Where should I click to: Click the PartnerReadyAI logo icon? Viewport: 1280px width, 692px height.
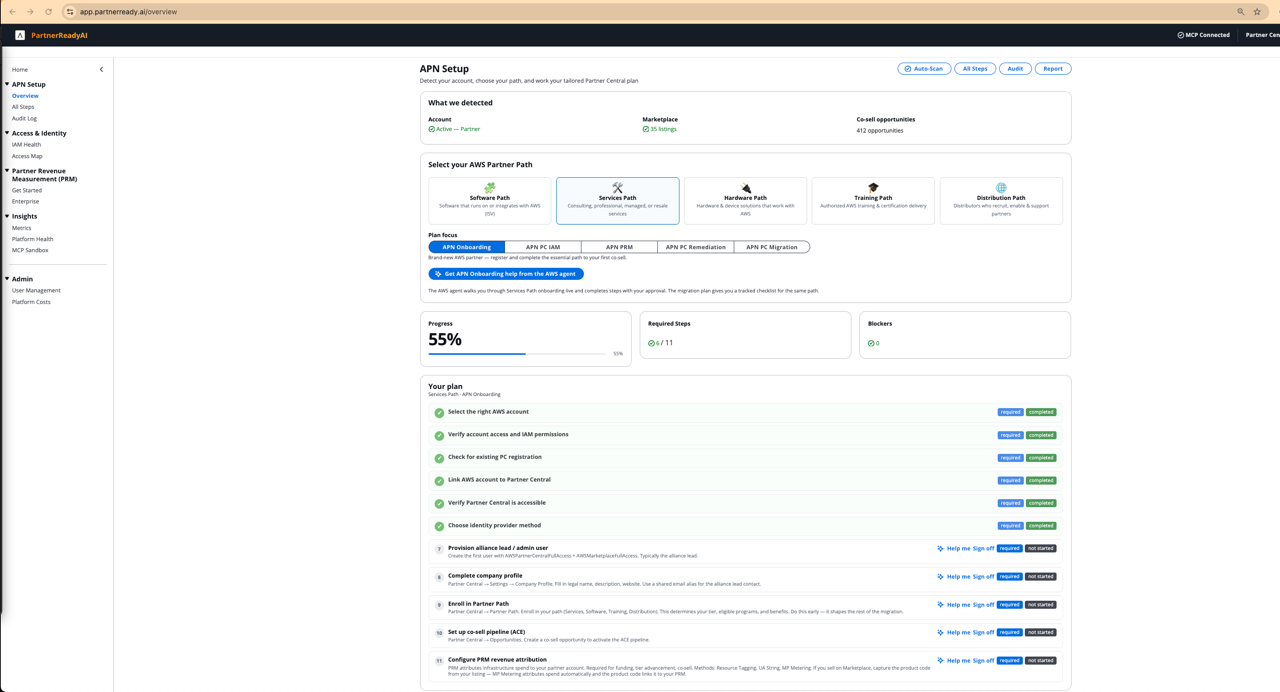point(20,35)
